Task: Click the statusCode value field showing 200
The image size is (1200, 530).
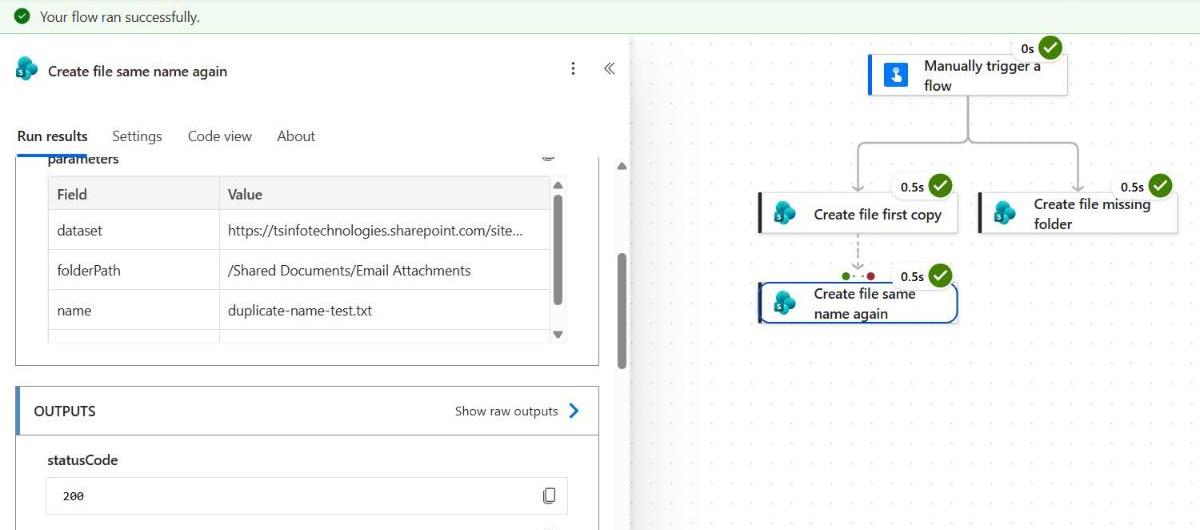Action: (306, 495)
